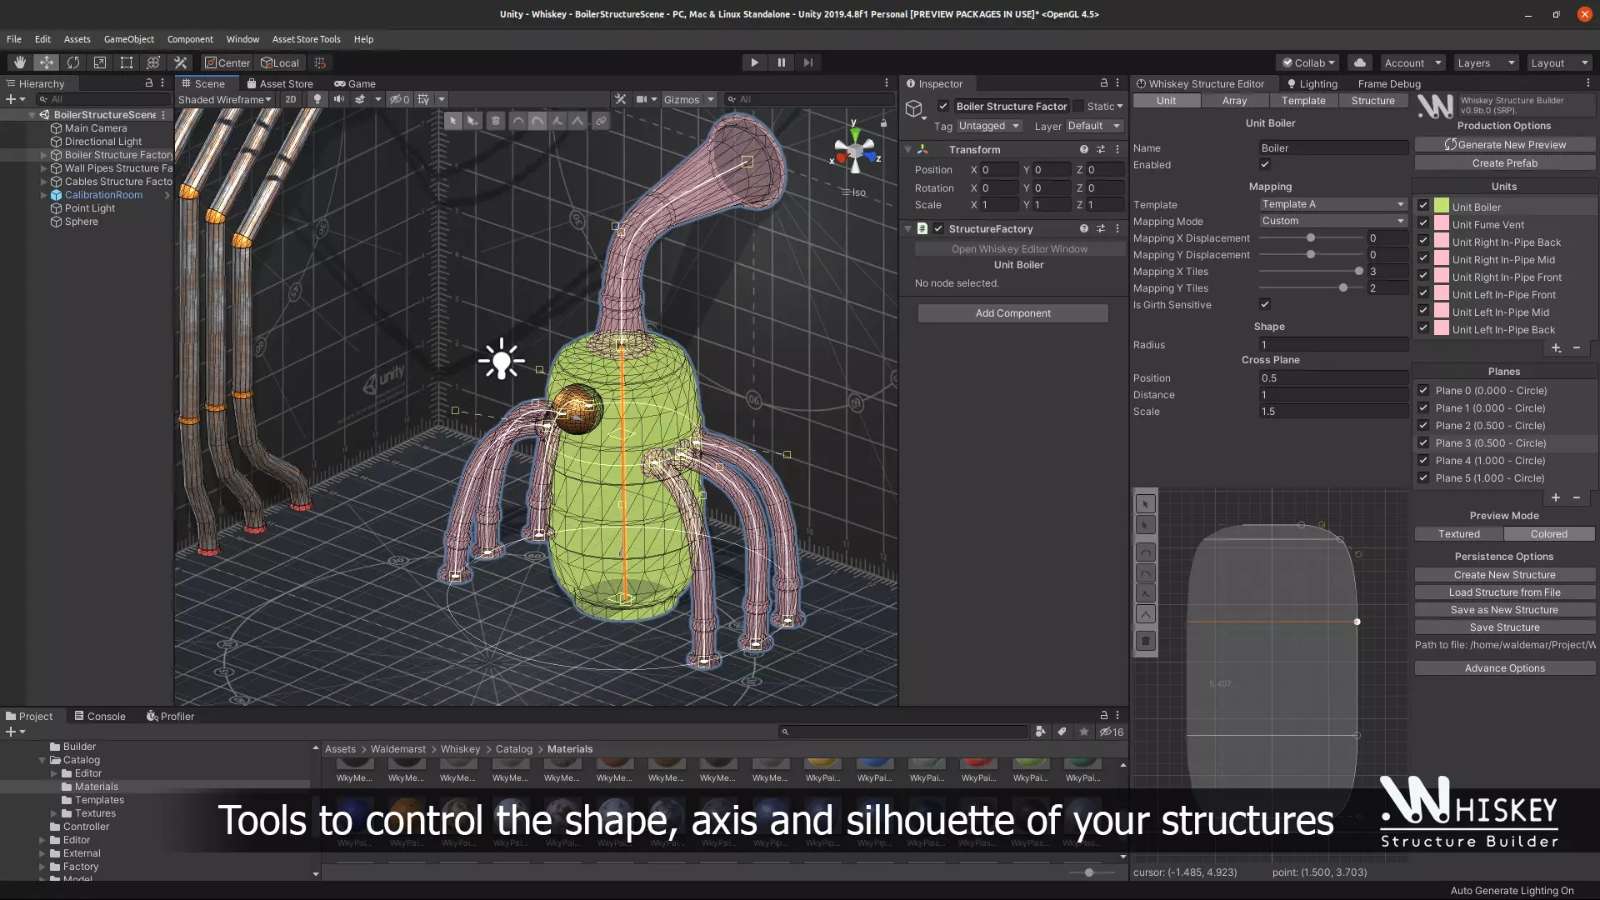Step one frame forward
Screen dimensions: 1600x900
pos(808,62)
